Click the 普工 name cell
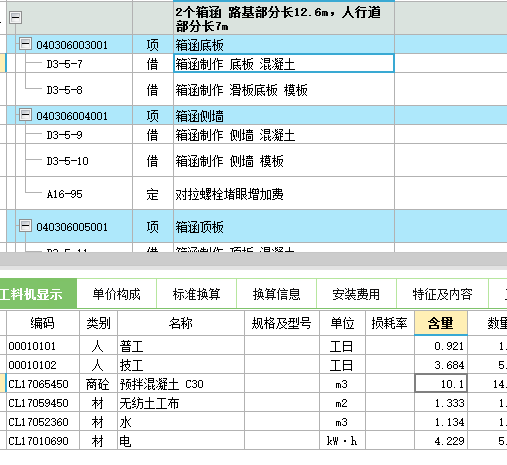The height and width of the screenshot is (465, 507). coord(181,346)
